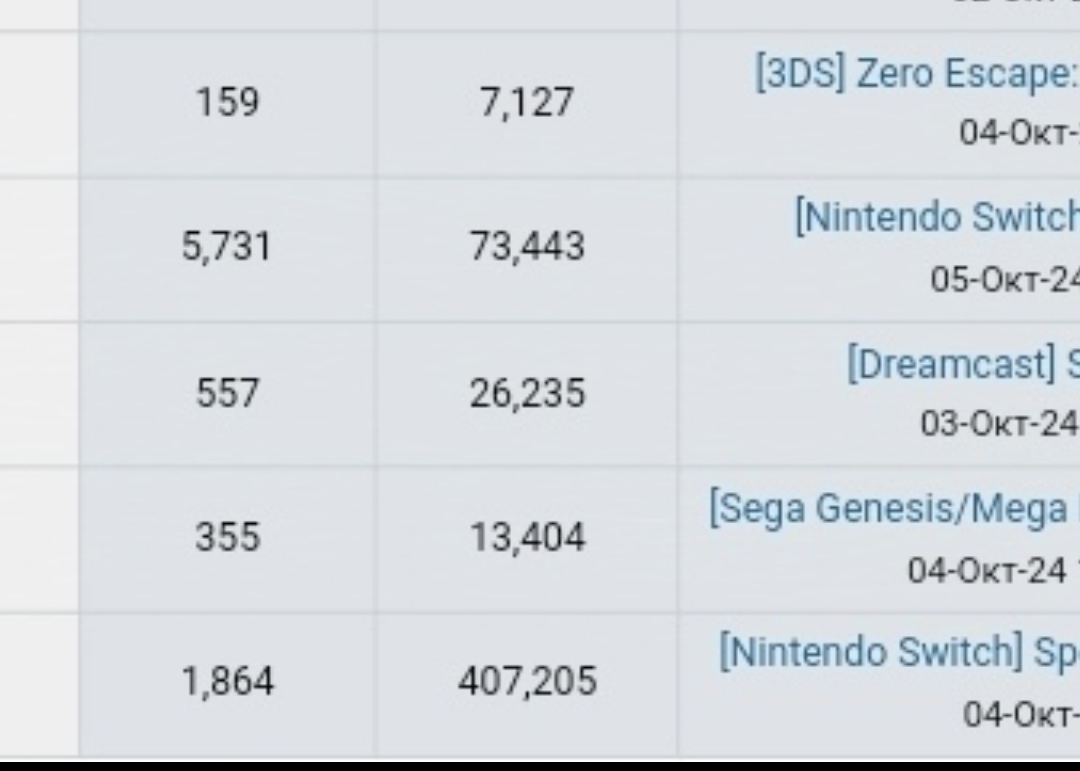The width and height of the screenshot is (1080, 771).
Task: Open the [Sega Genesis/Mega topic link
Action: [x=895, y=509]
